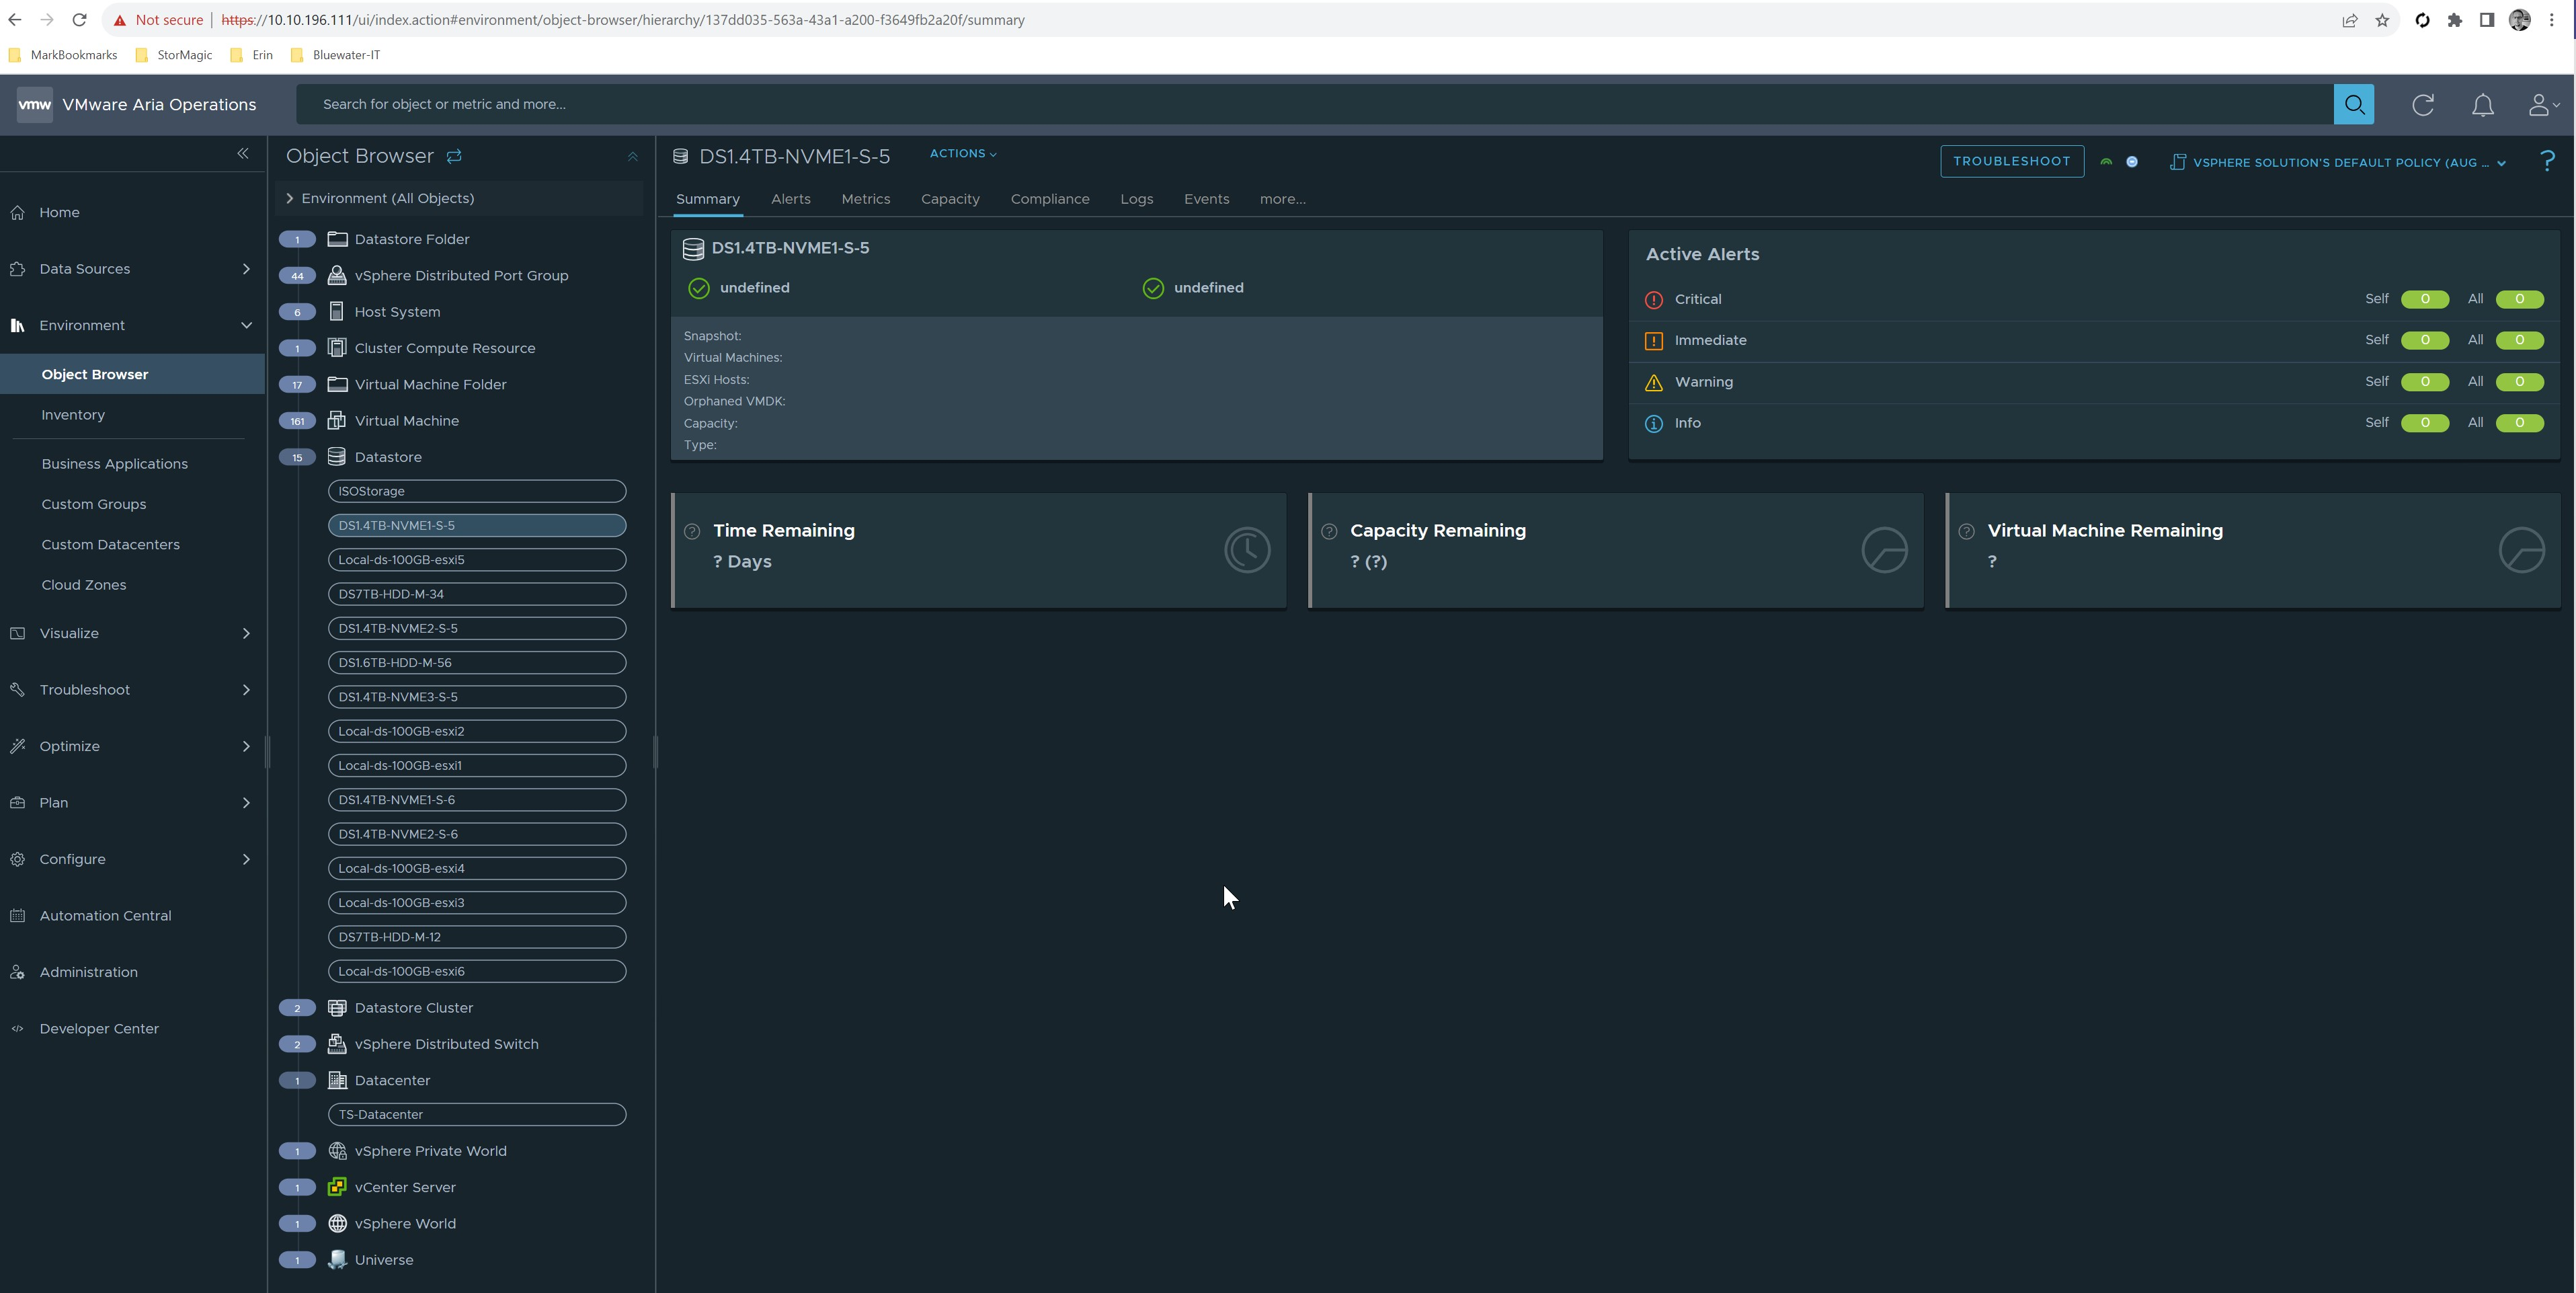This screenshot has height=1293, width=2576.
Task: Click the refresh icon in top bar
Action: click(2422, 105)
